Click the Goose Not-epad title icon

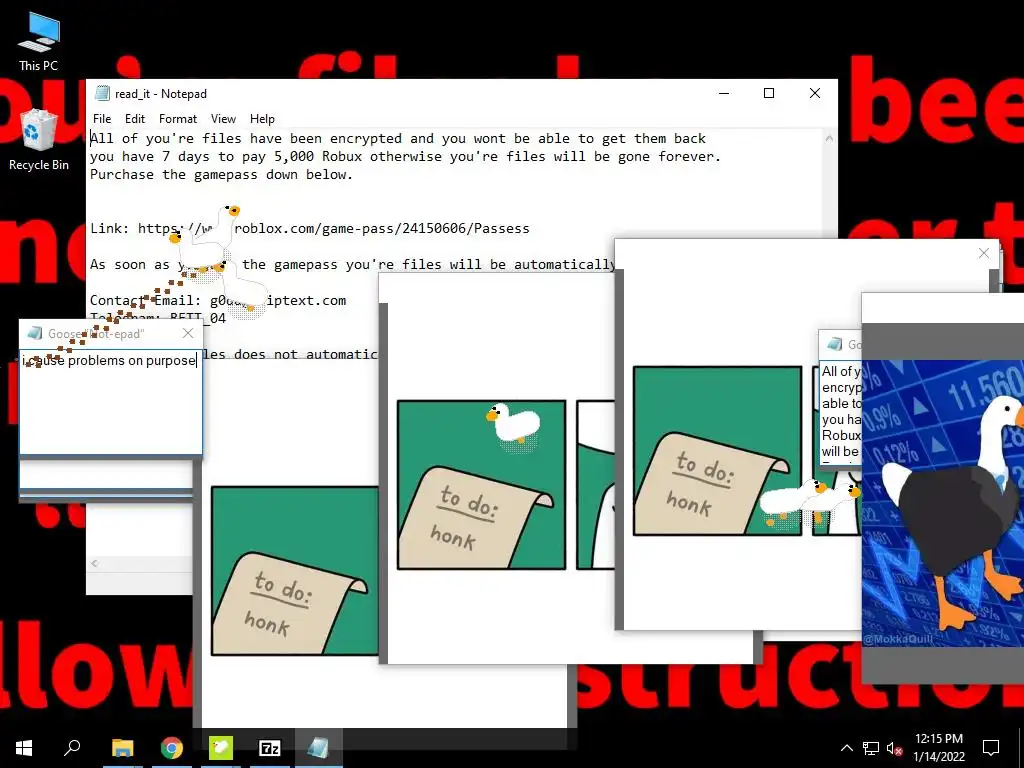click(35, 334)
